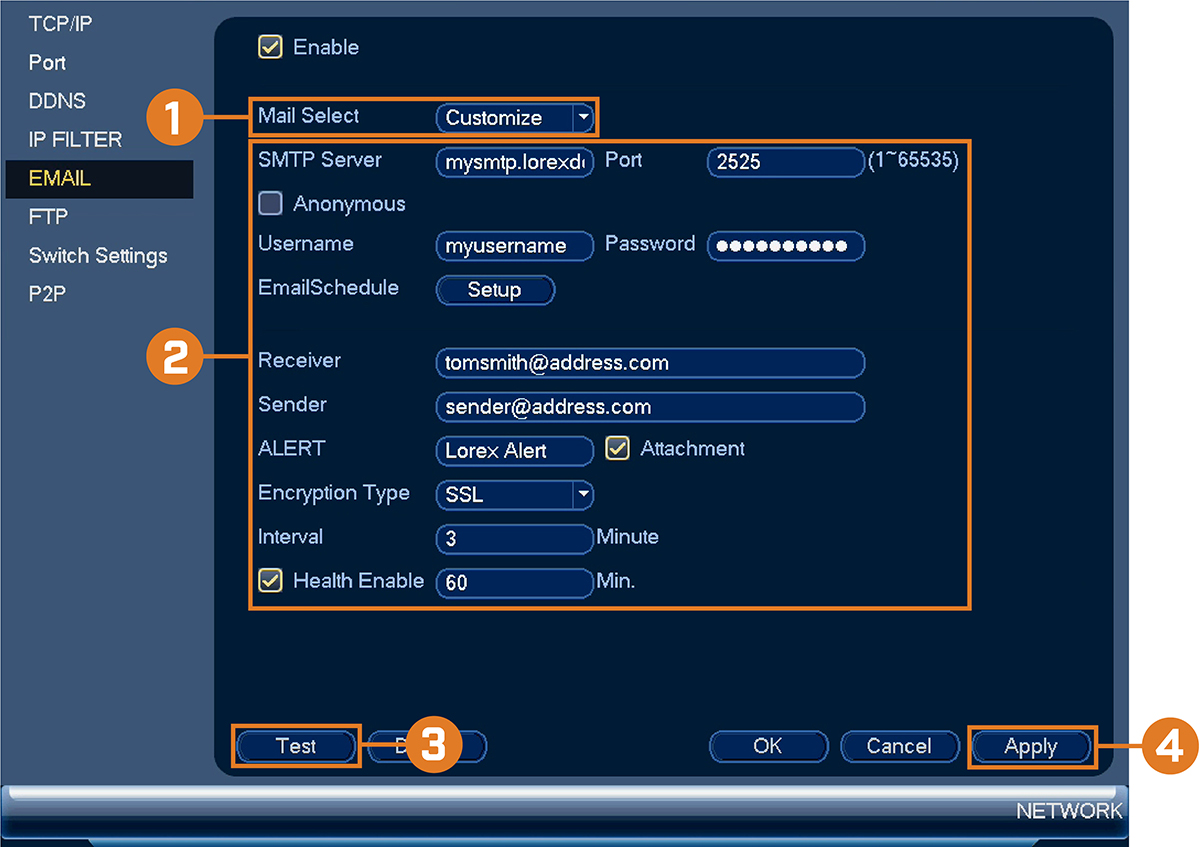Open the TCP/IP settings page

point(61,24)
